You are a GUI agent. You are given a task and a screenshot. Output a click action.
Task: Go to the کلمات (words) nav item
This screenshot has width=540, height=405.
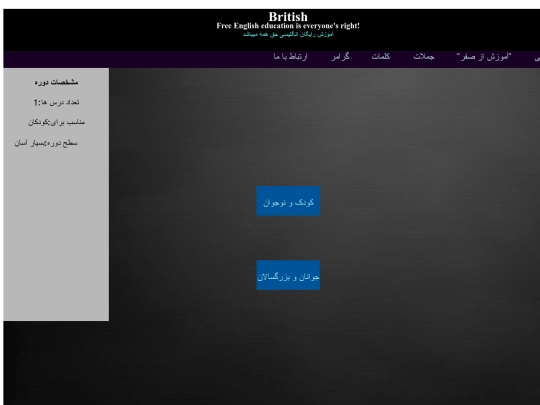pos(381,56)
